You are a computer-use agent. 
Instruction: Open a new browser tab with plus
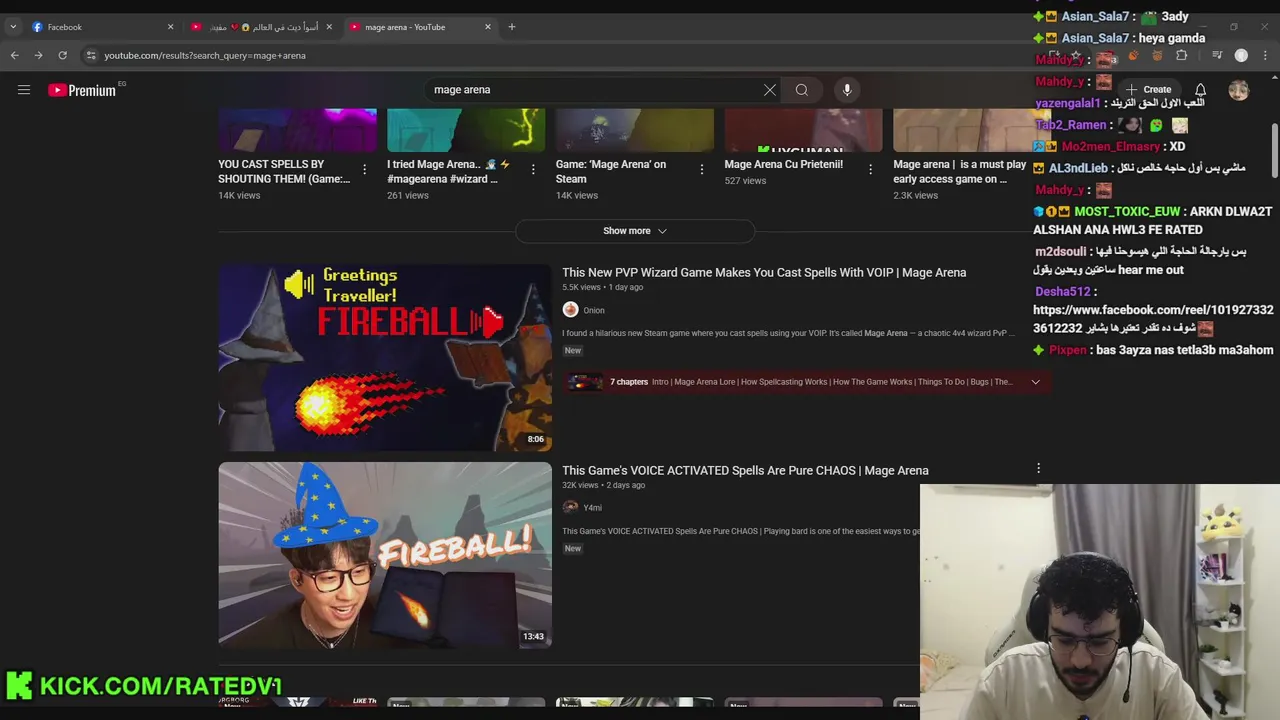coord(512,27)
